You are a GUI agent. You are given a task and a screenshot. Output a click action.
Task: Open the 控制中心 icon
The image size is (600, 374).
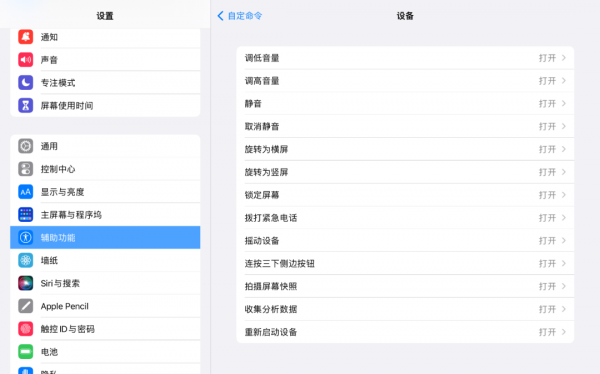(26, 169)
